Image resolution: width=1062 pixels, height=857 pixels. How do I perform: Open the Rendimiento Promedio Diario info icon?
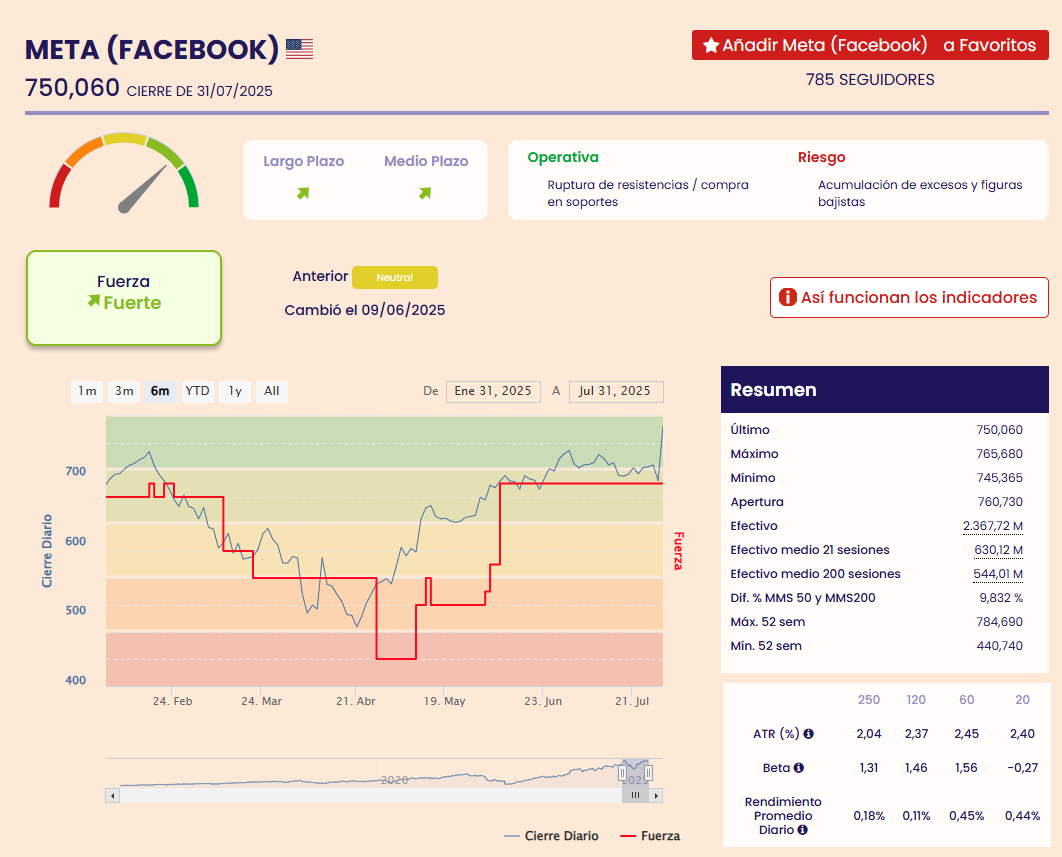click(x=802, y=830)
